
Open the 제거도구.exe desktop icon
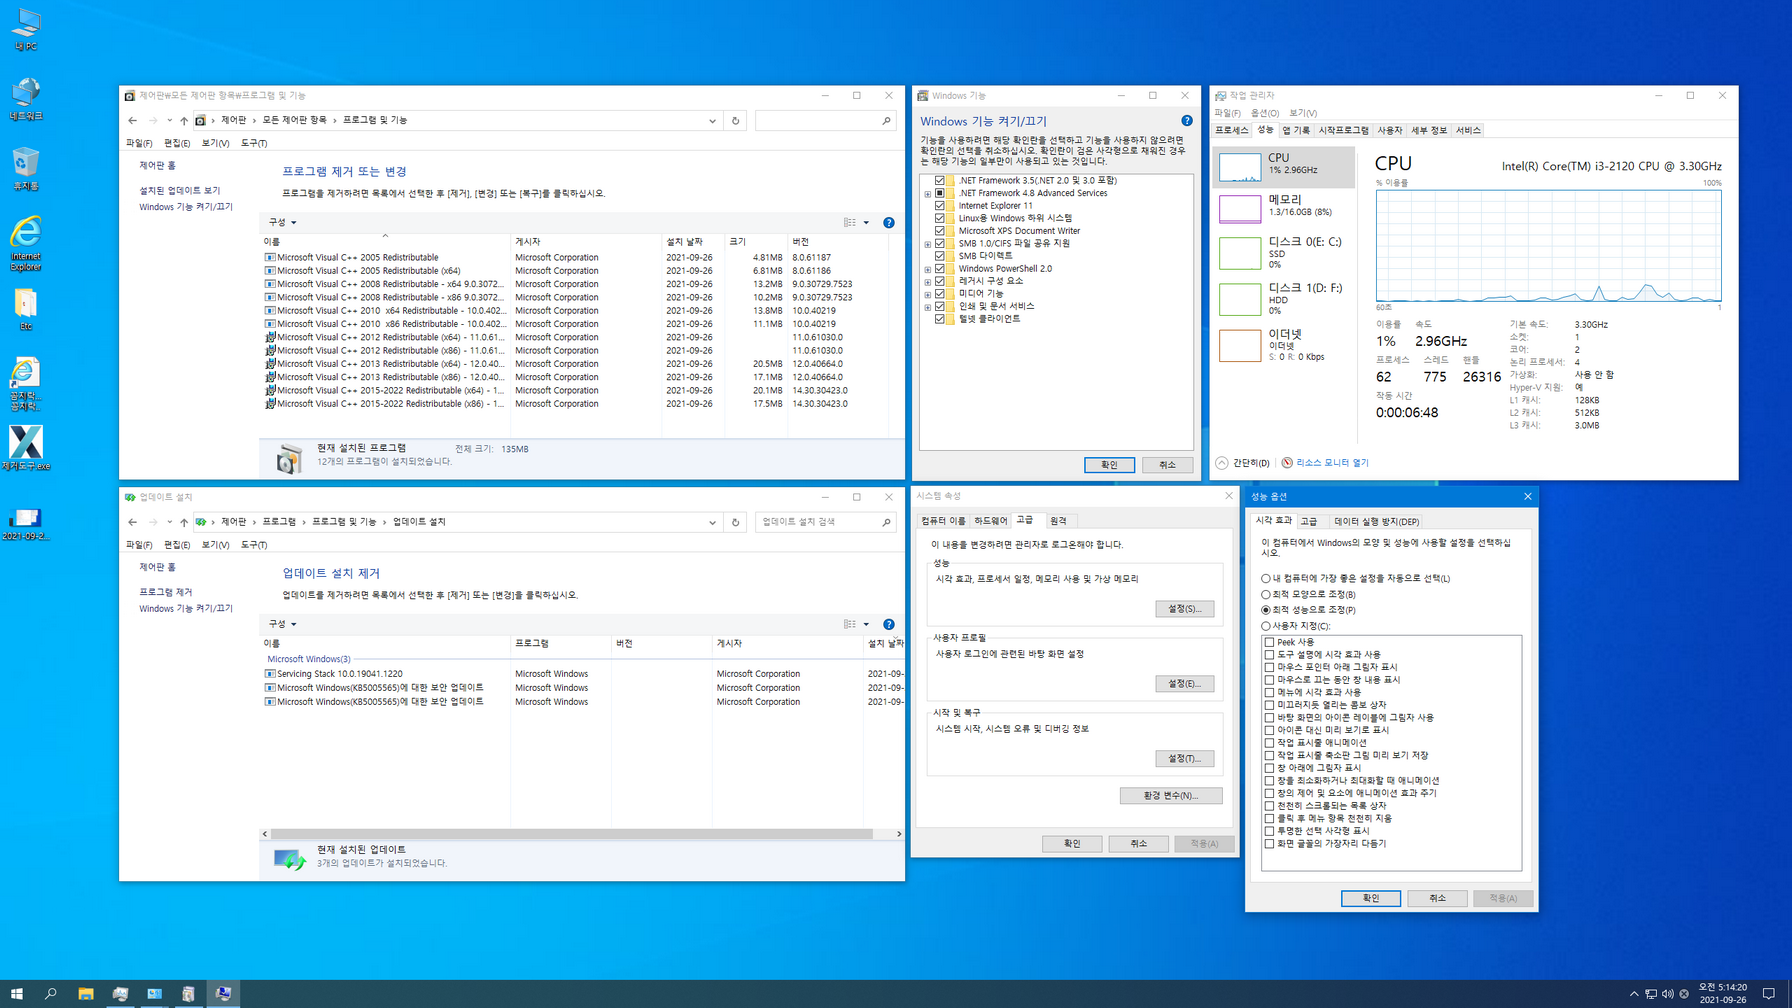click(25, 448)
